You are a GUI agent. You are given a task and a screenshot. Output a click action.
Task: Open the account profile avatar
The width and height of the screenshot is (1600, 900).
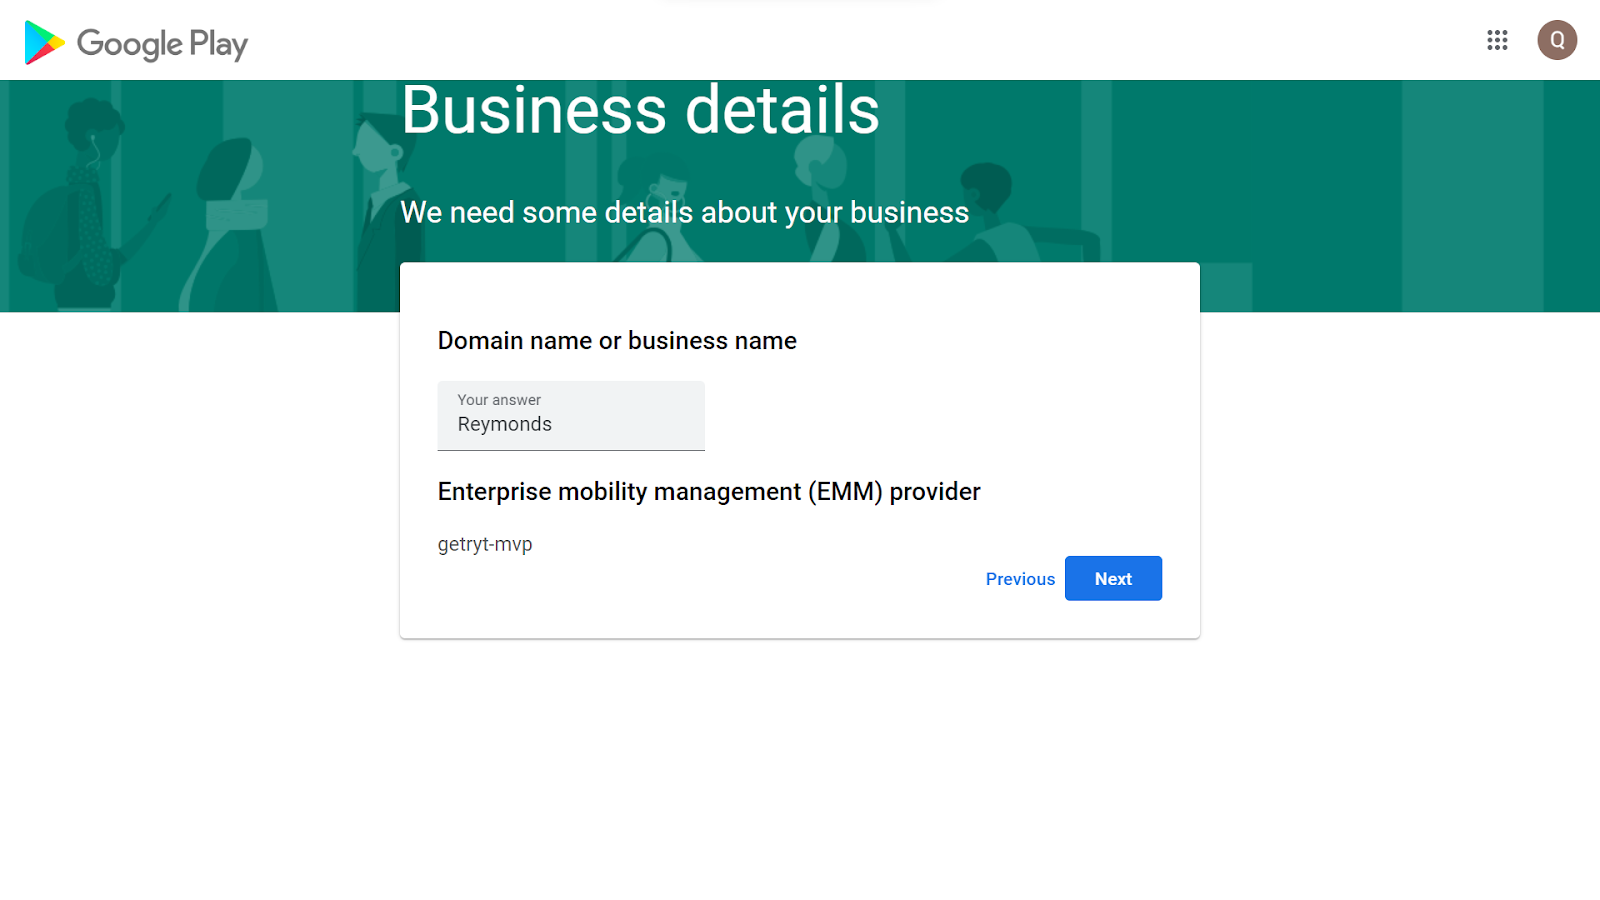click(x=1557, y=40)
